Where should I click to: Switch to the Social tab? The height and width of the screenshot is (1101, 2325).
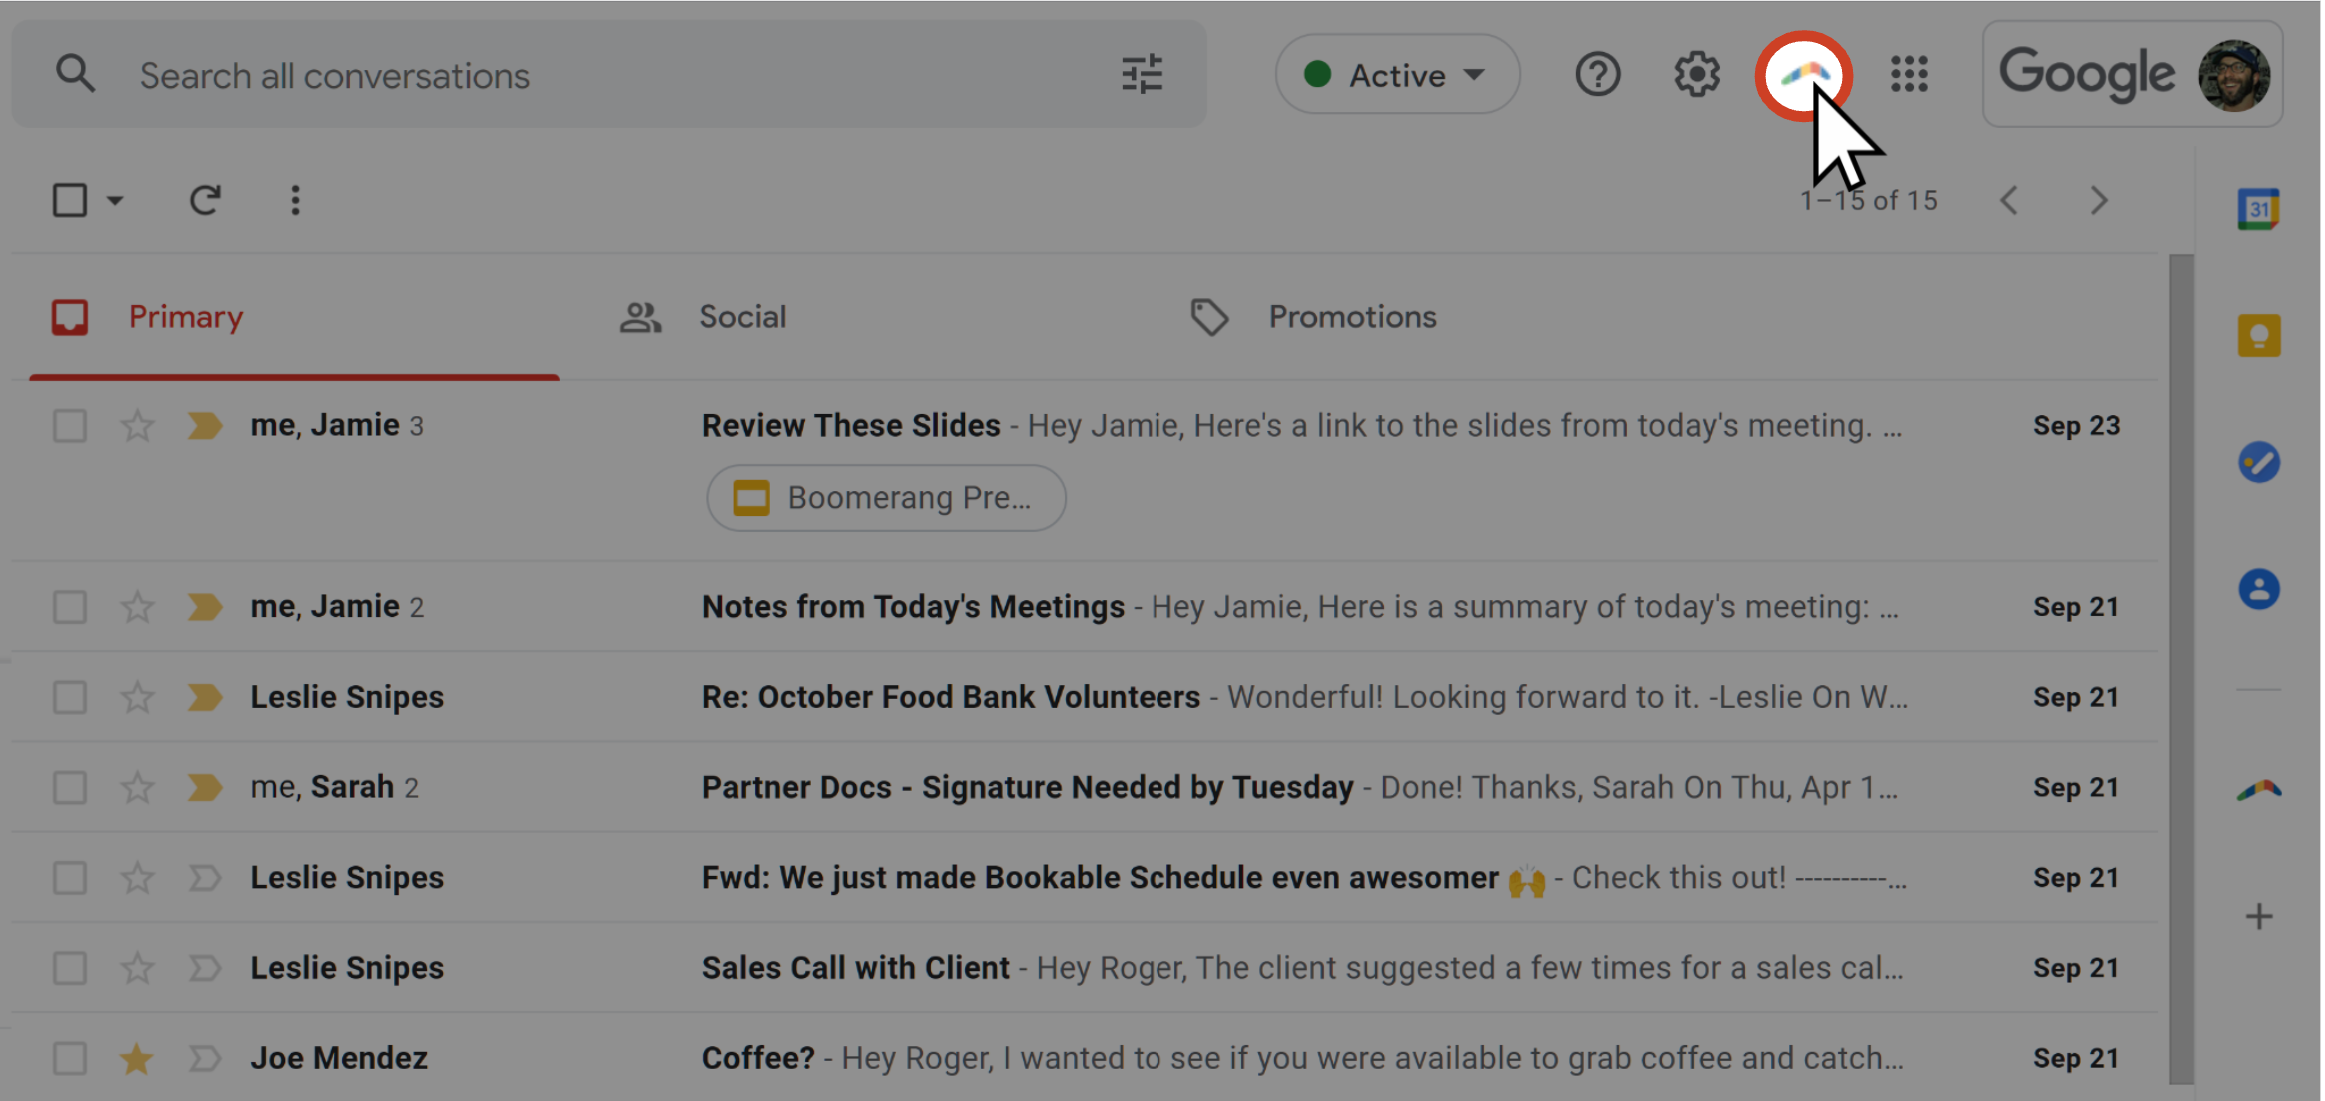tap(741, 317)
